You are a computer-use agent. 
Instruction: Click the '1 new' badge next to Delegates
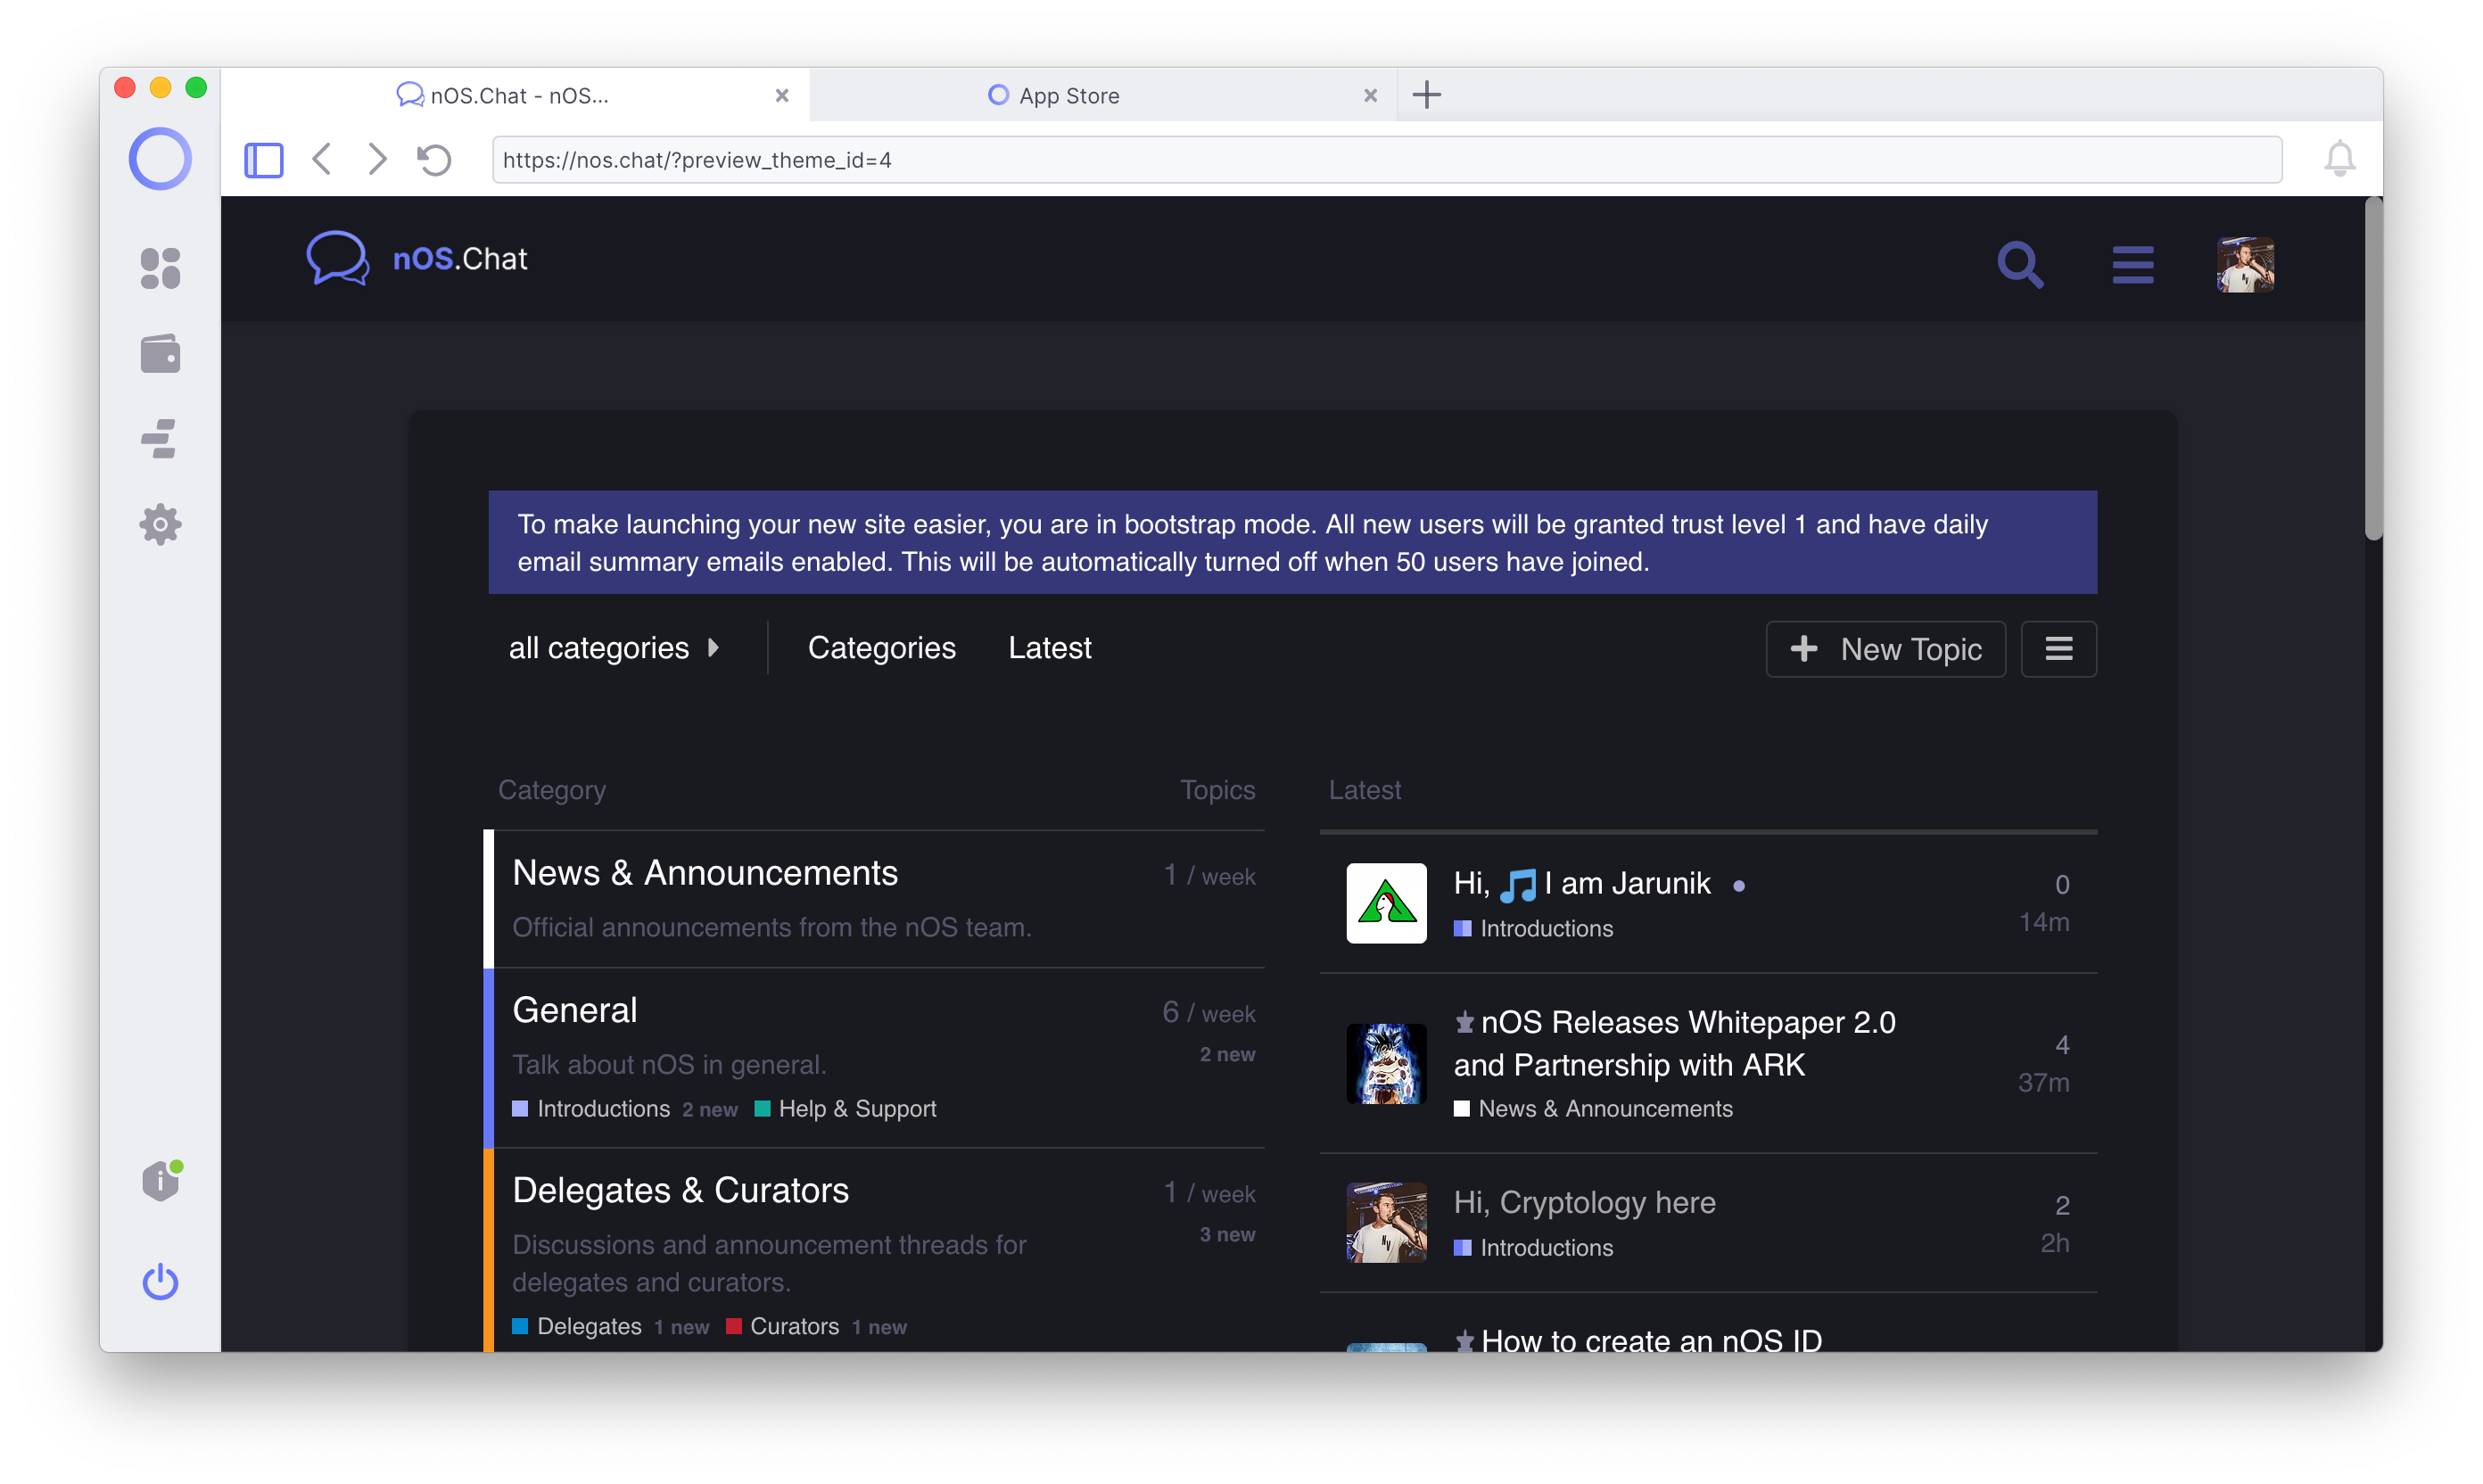pos(682,1327)
